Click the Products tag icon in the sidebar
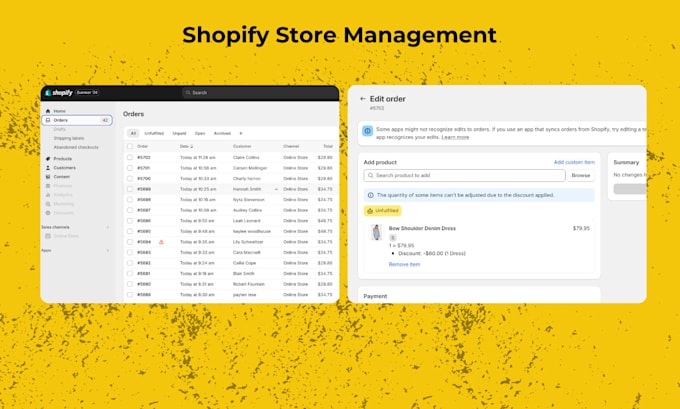 coord(48,159)
